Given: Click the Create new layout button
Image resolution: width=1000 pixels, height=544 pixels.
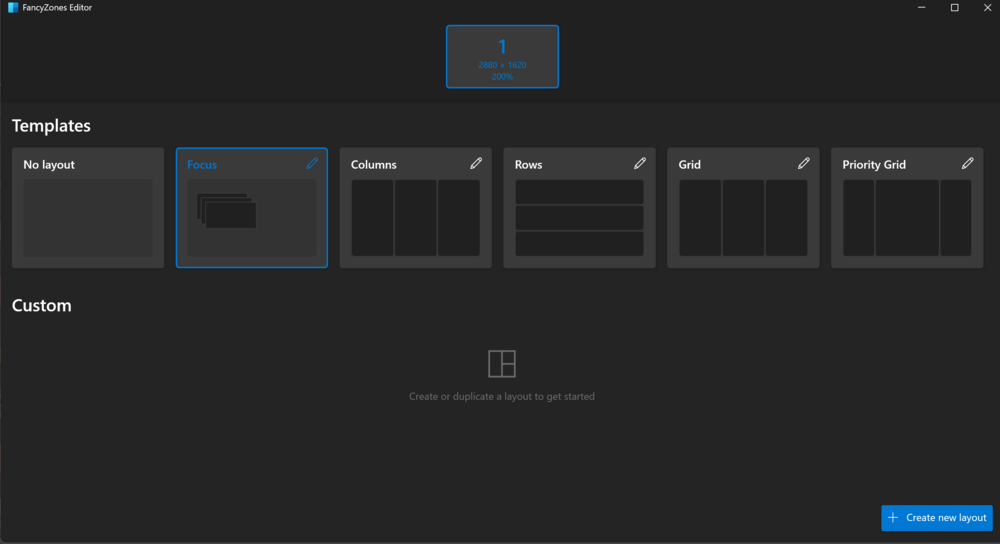Looking at the screenshot, I should tap(937, 518).
